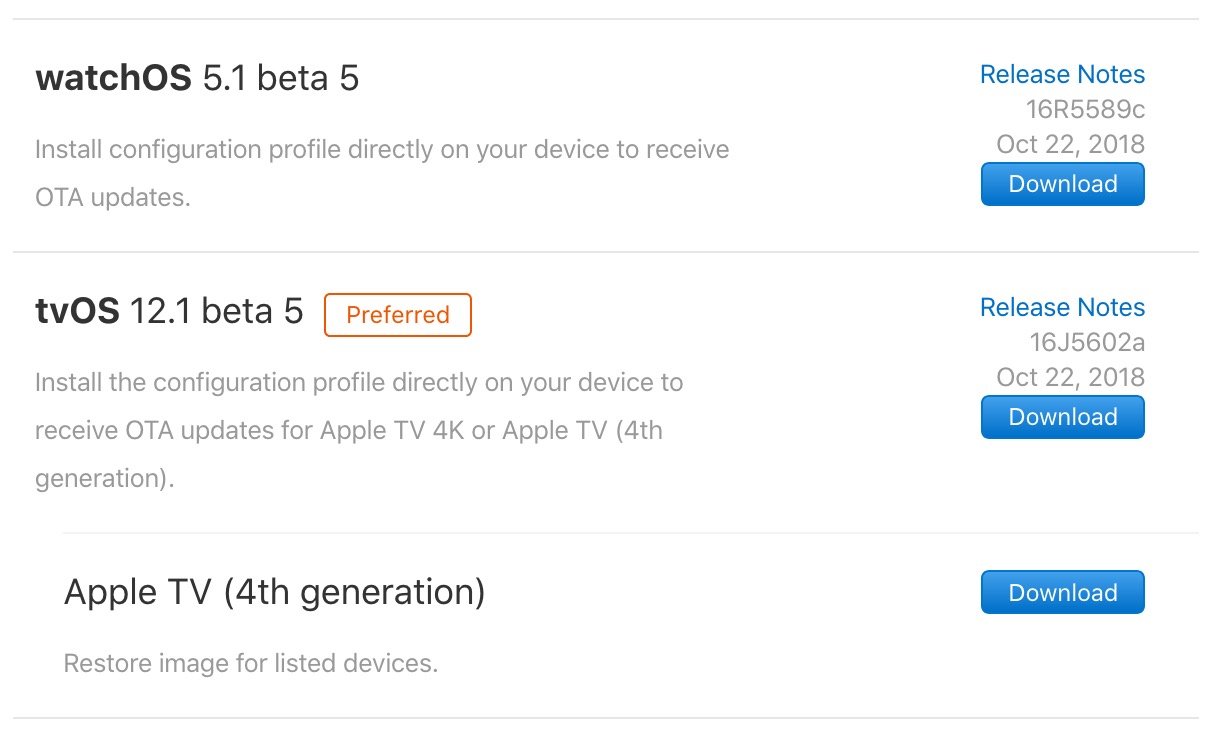Open the watchOS 5.1 Release Notes link
This screenshot has width=1210, height=736.
pos(1062,75)
